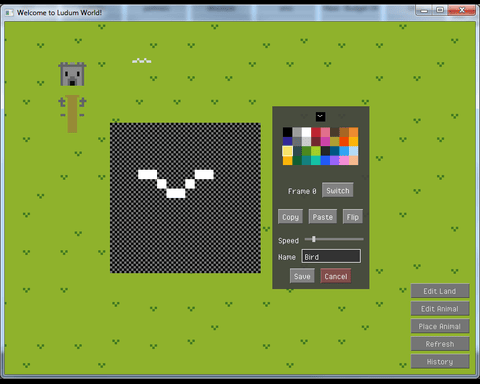
Task: Select the charcoal swatch
Action: (325, 151)
